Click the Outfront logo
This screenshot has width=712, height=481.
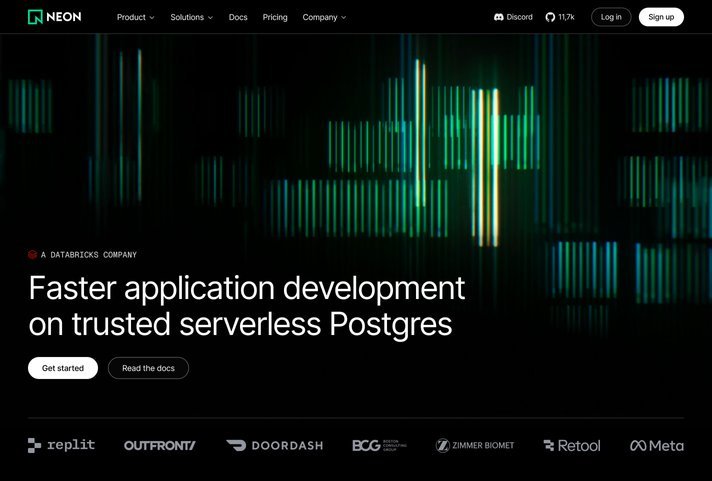[160, 445]
